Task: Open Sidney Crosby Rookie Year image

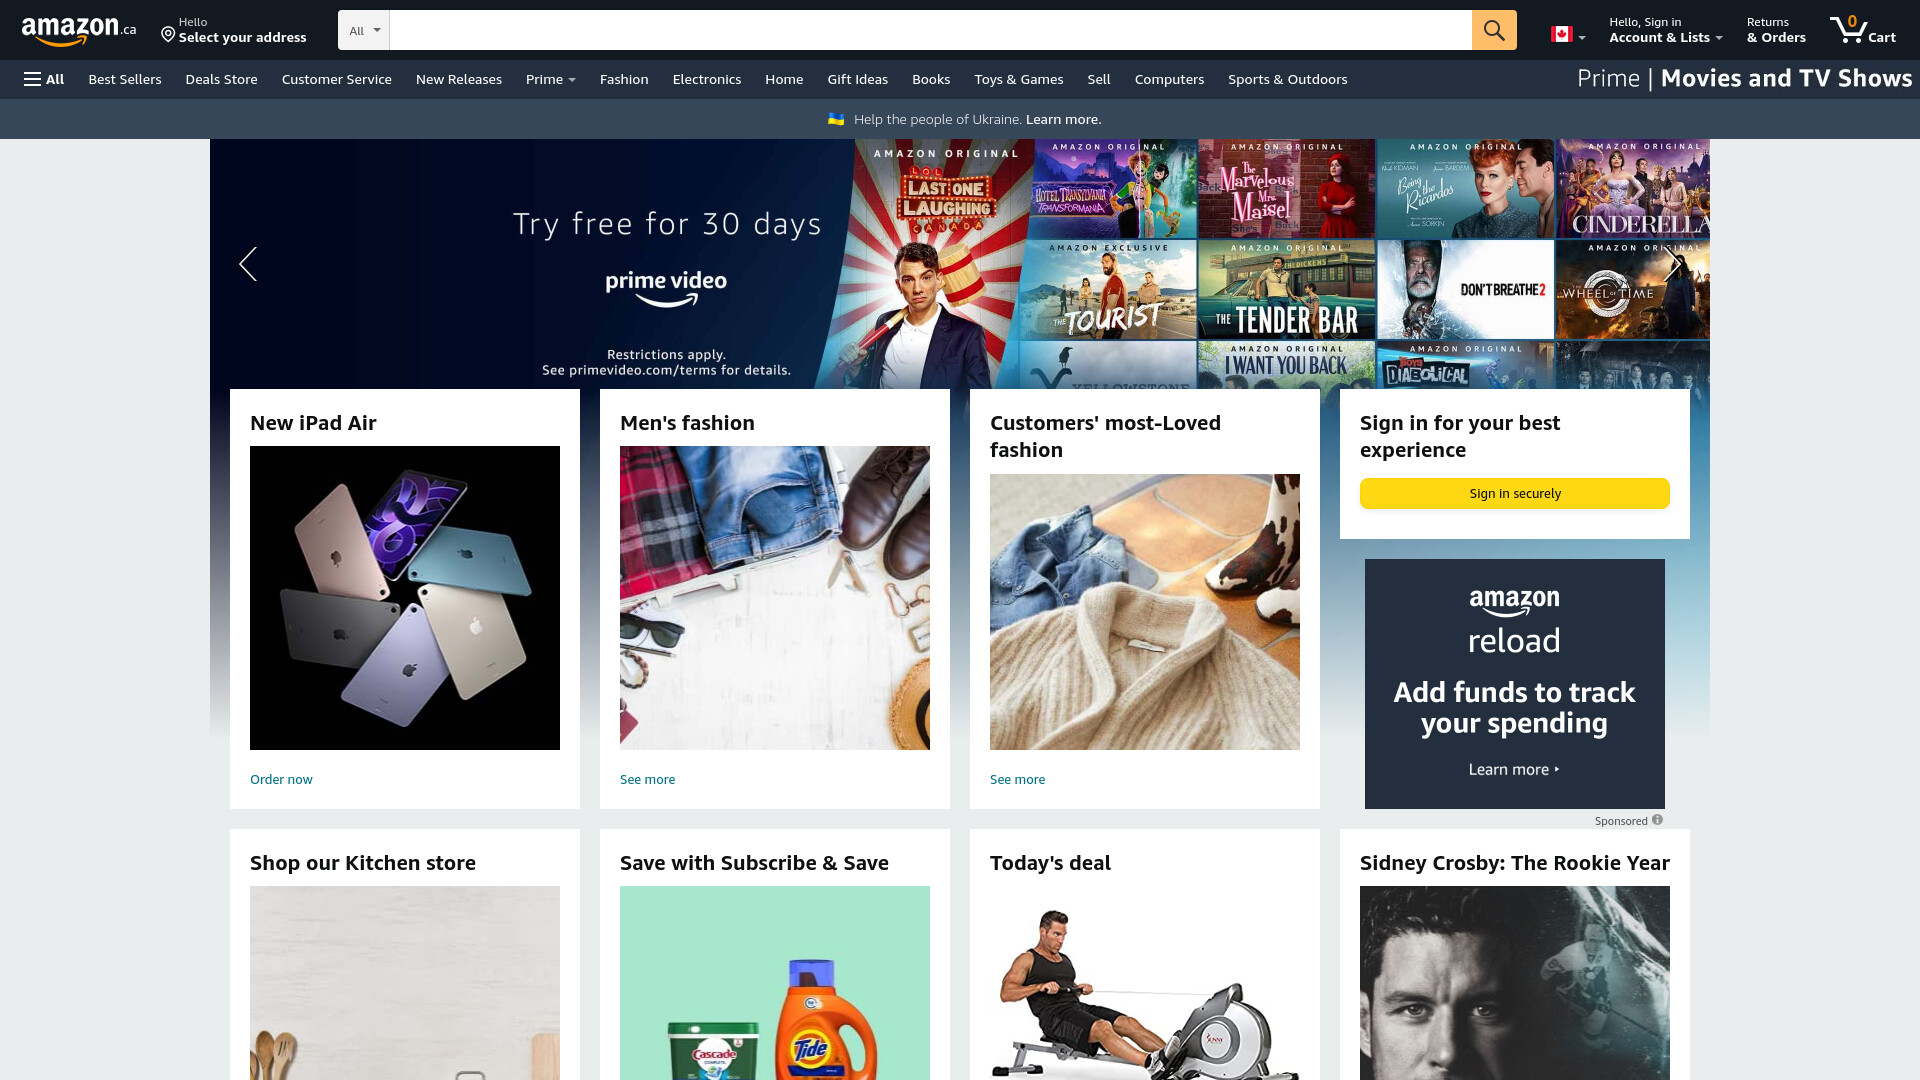Action: coord(1515,983)
